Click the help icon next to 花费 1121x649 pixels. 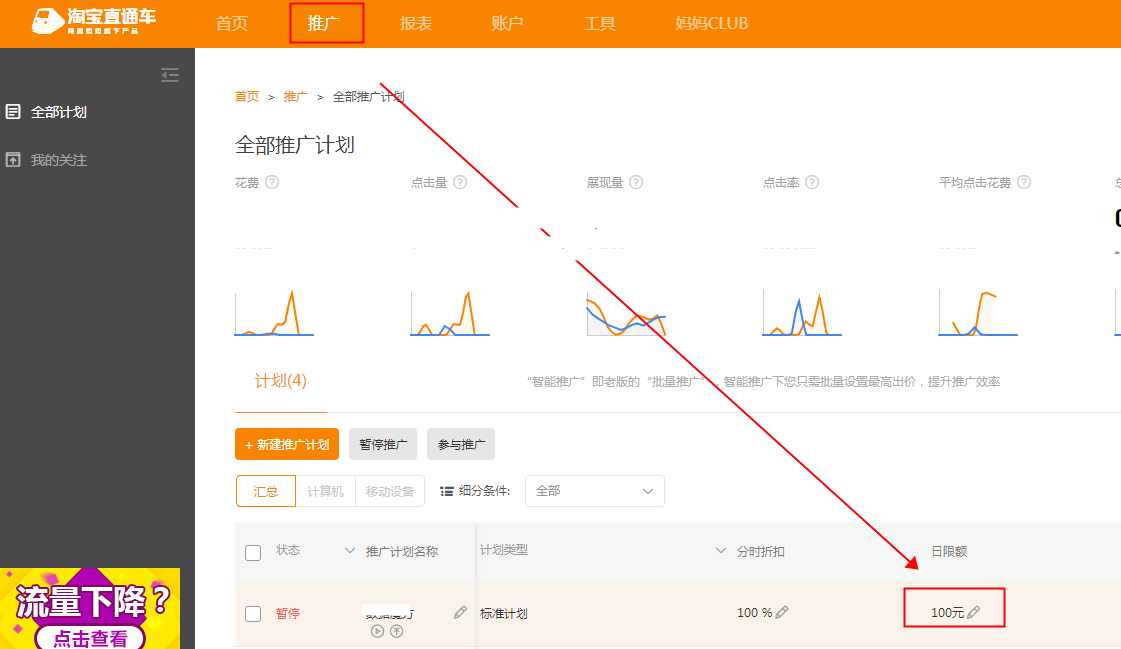pyautogui.click(x=272, y=183)
